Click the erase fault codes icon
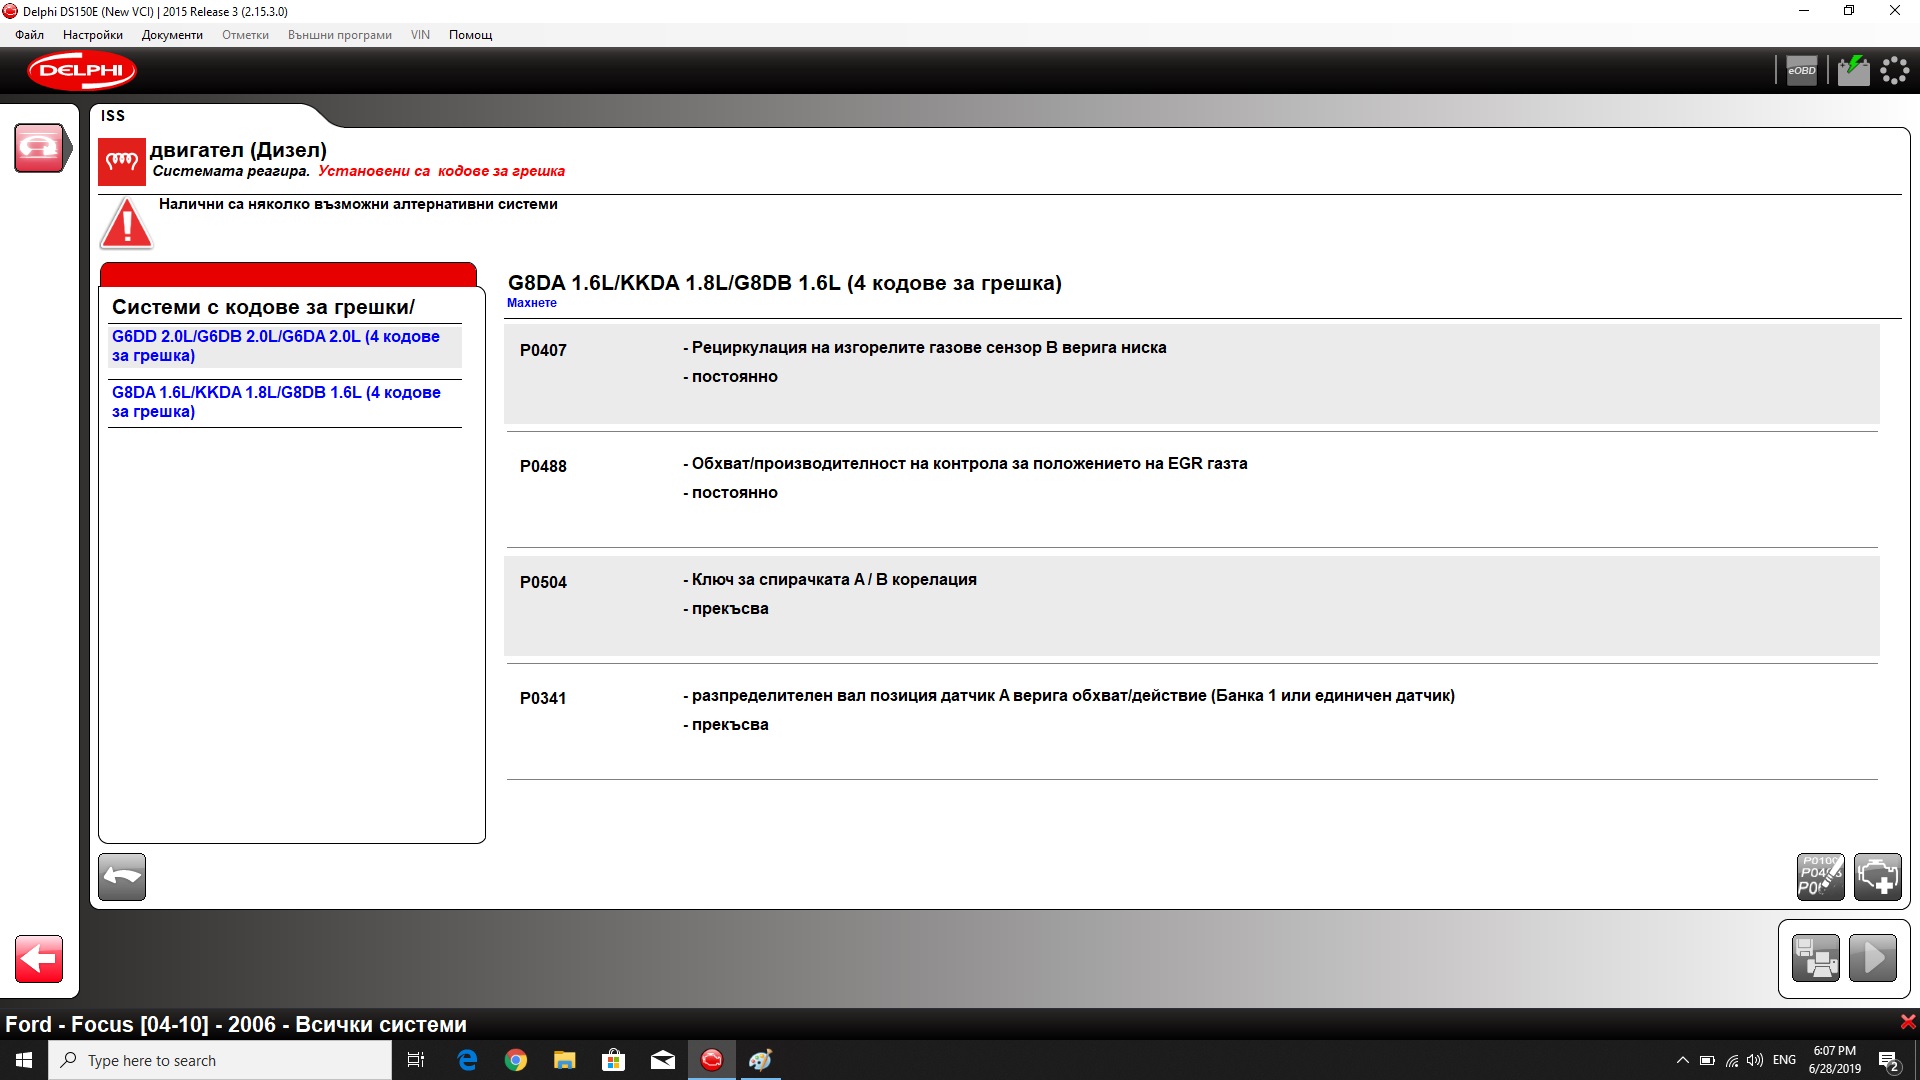Image resolution: width=1920 pixels, height=1080 pixels. pyautogui.click(x=1820, y=877)
